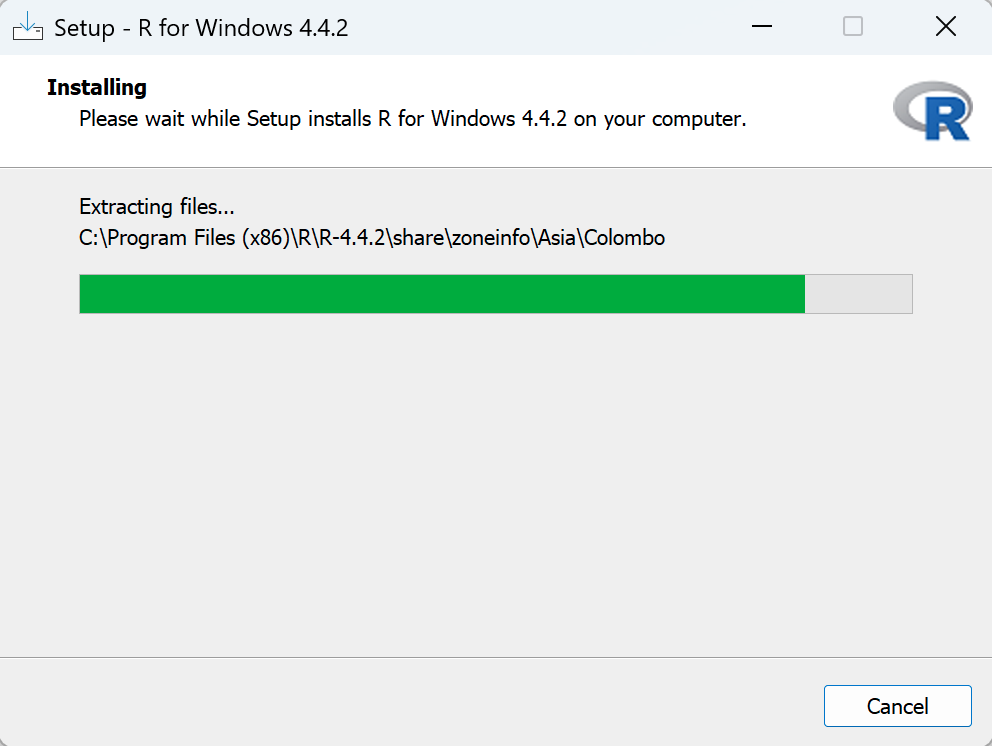
Task: Click the unfilled gray end of progress bar
Action: pyautogui.click(x=859, y=294)
